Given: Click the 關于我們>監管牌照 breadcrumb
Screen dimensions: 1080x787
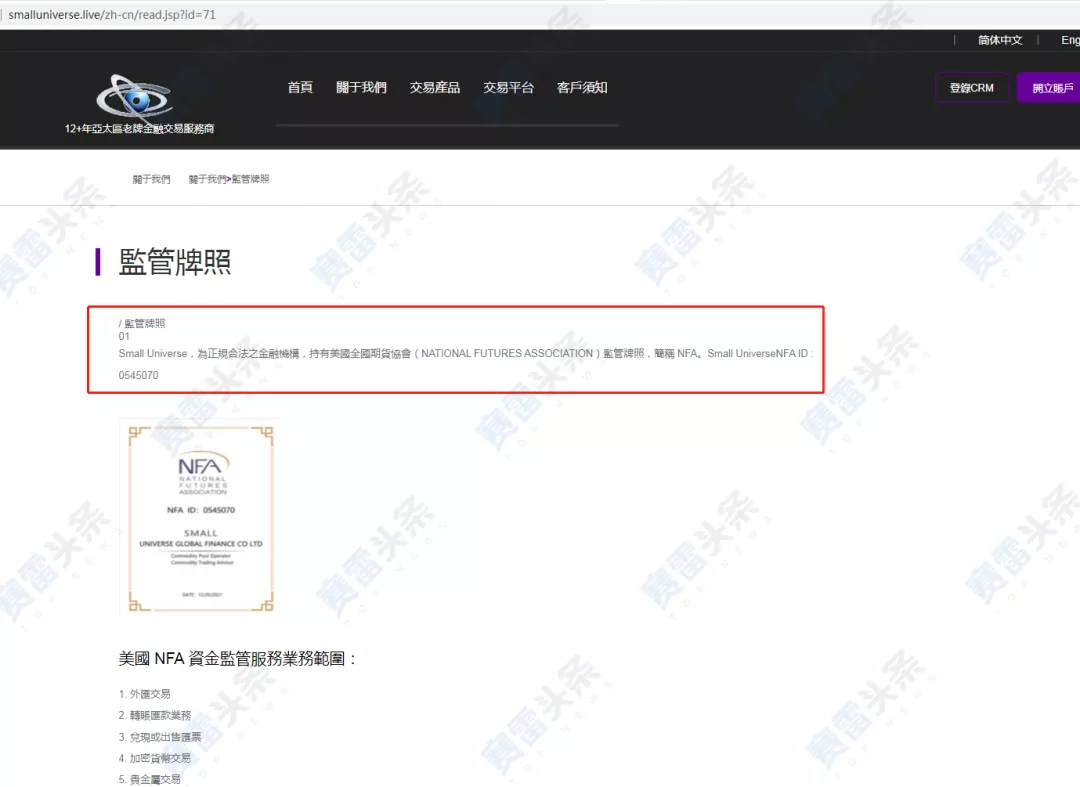Looking at the screenshot, I should click(x=229, y=179).
